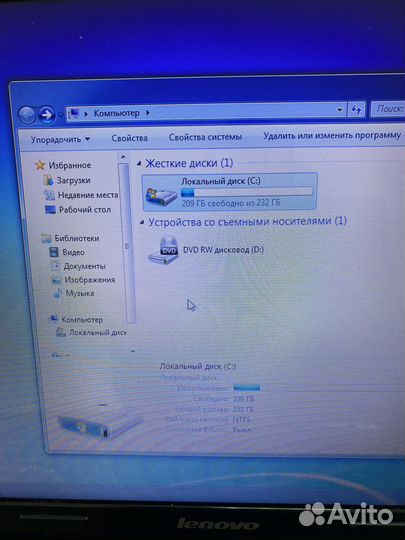Viewport: 405px width, 540px height.
Task: Click the Недавние места icon
Action: [50, 195]
